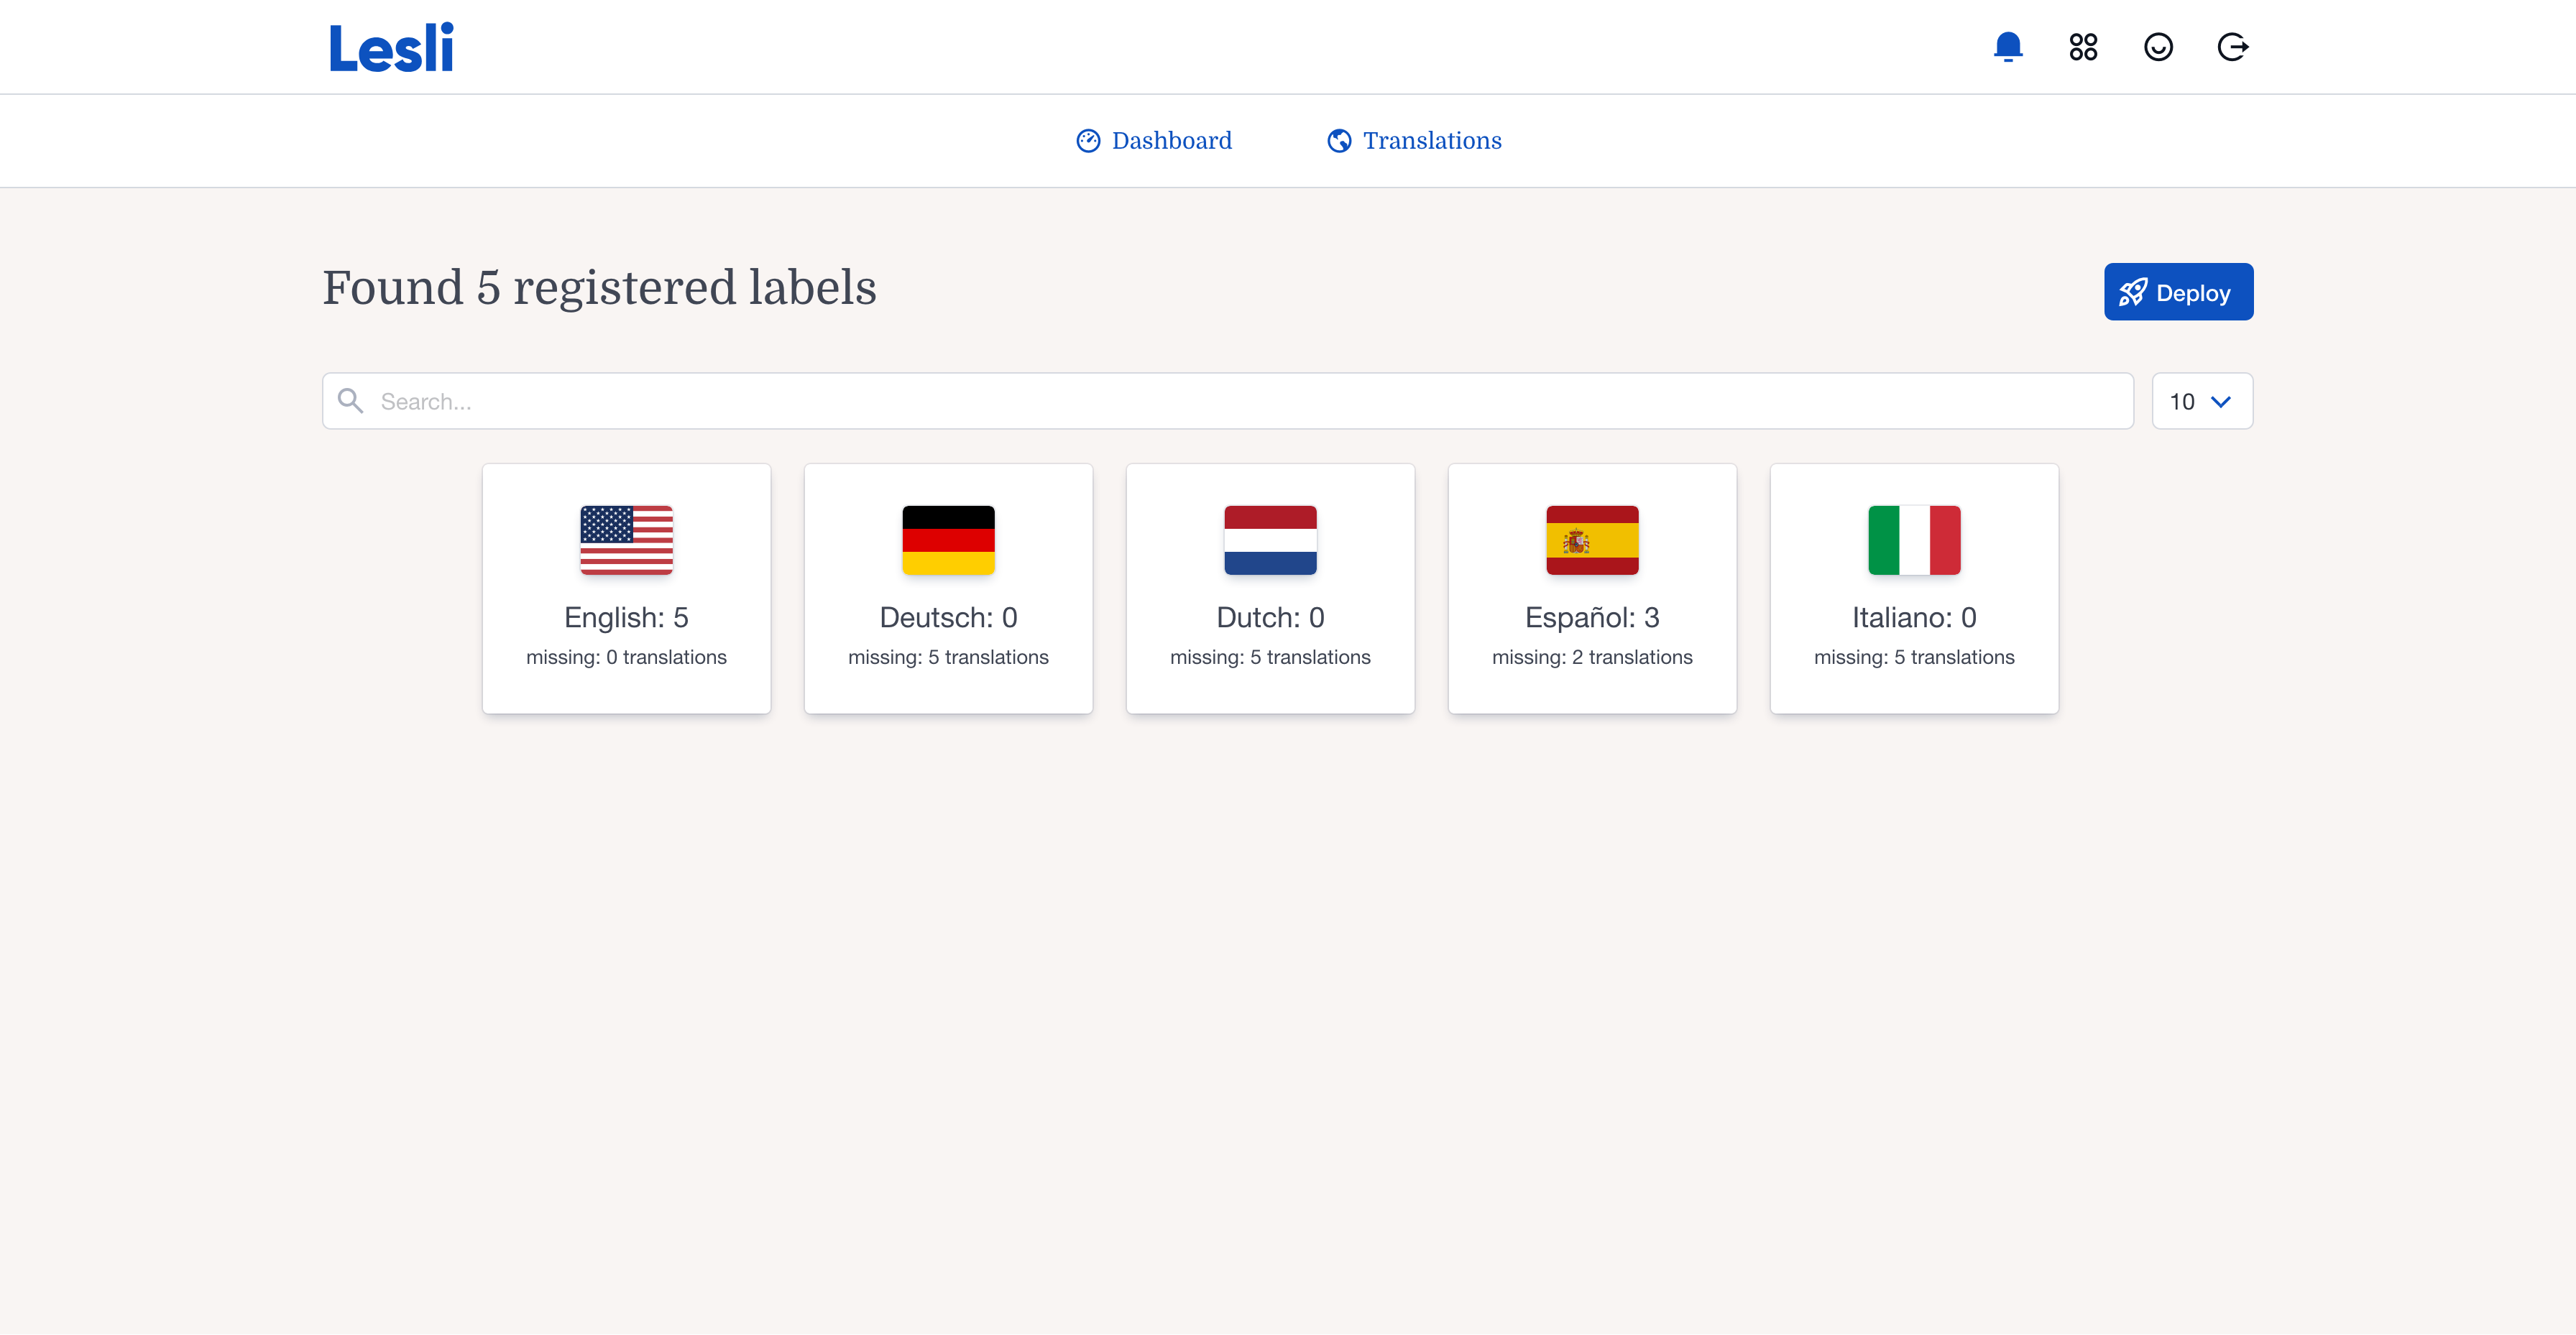Screen dimensions: 2576x1335
Task: Click the search magnifier icon
Action: coord(350,401)
